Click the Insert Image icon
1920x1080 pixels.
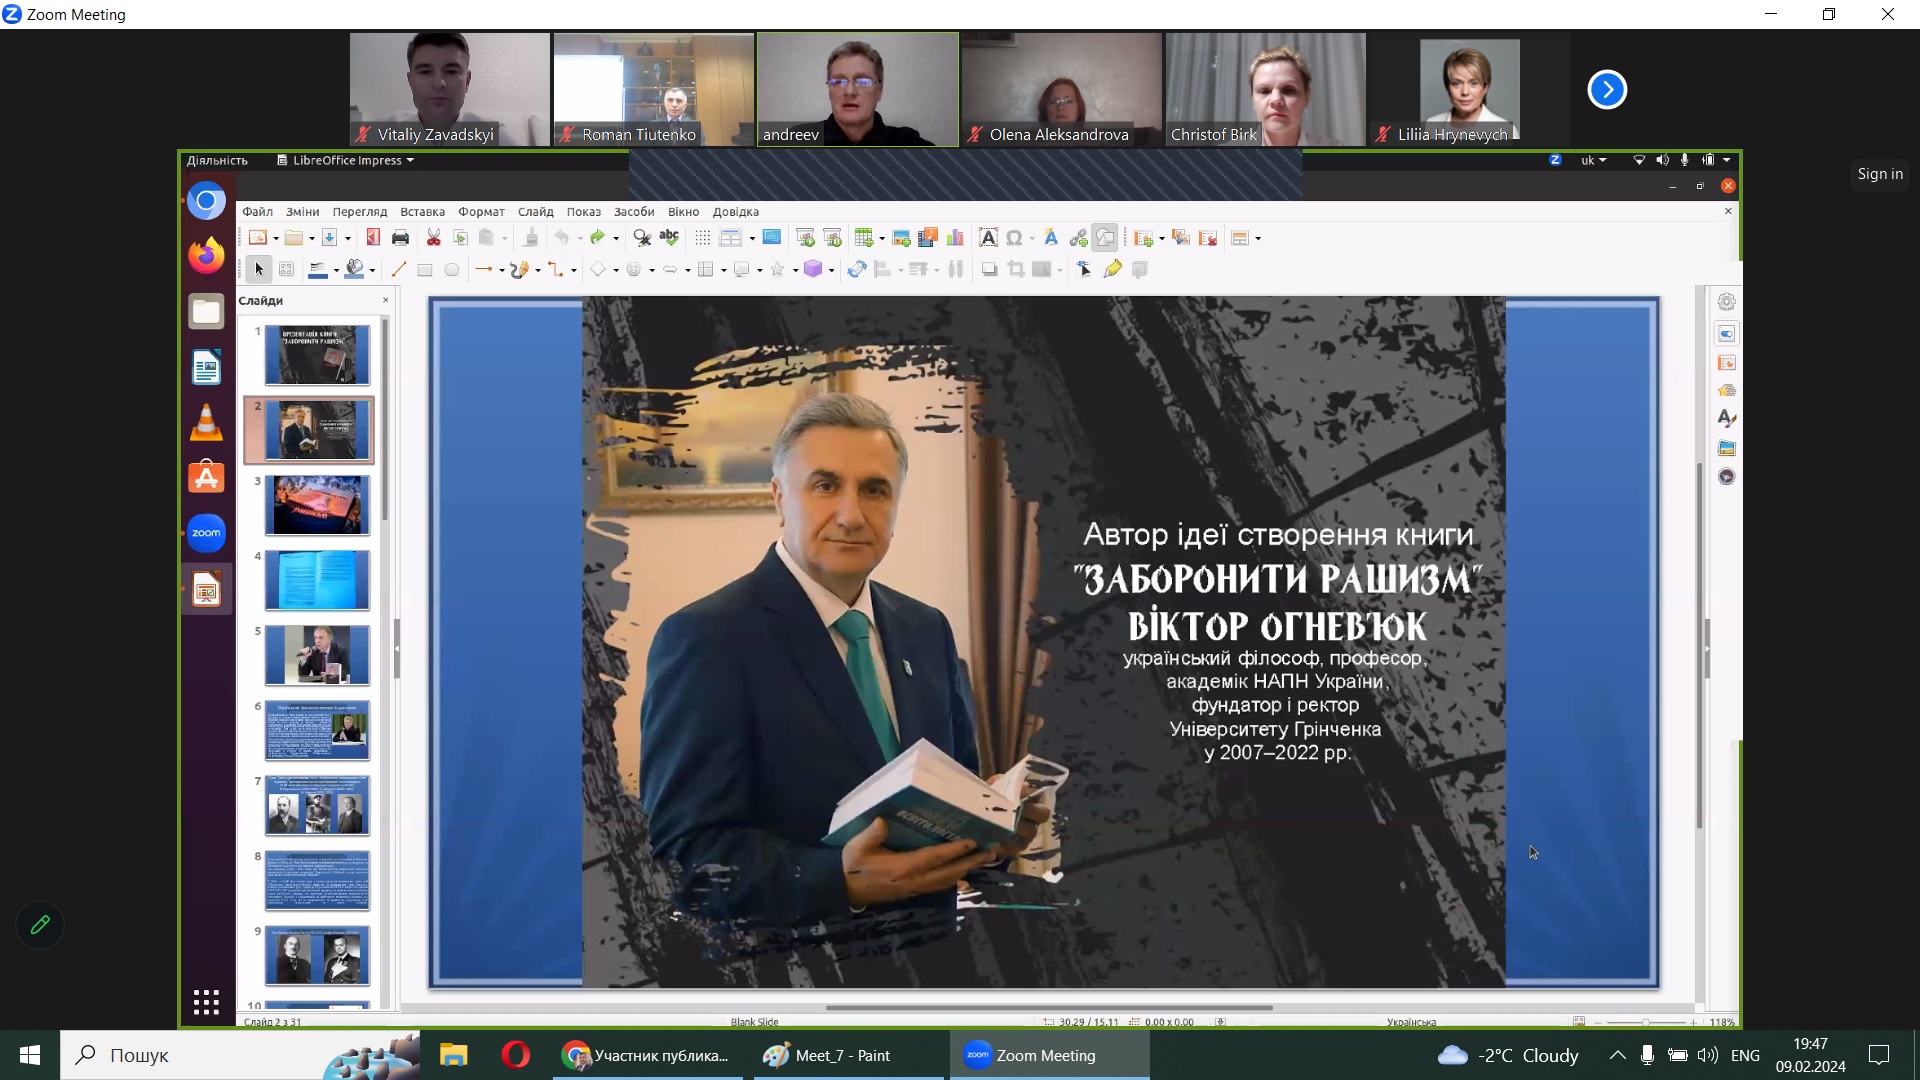(901, 238)
